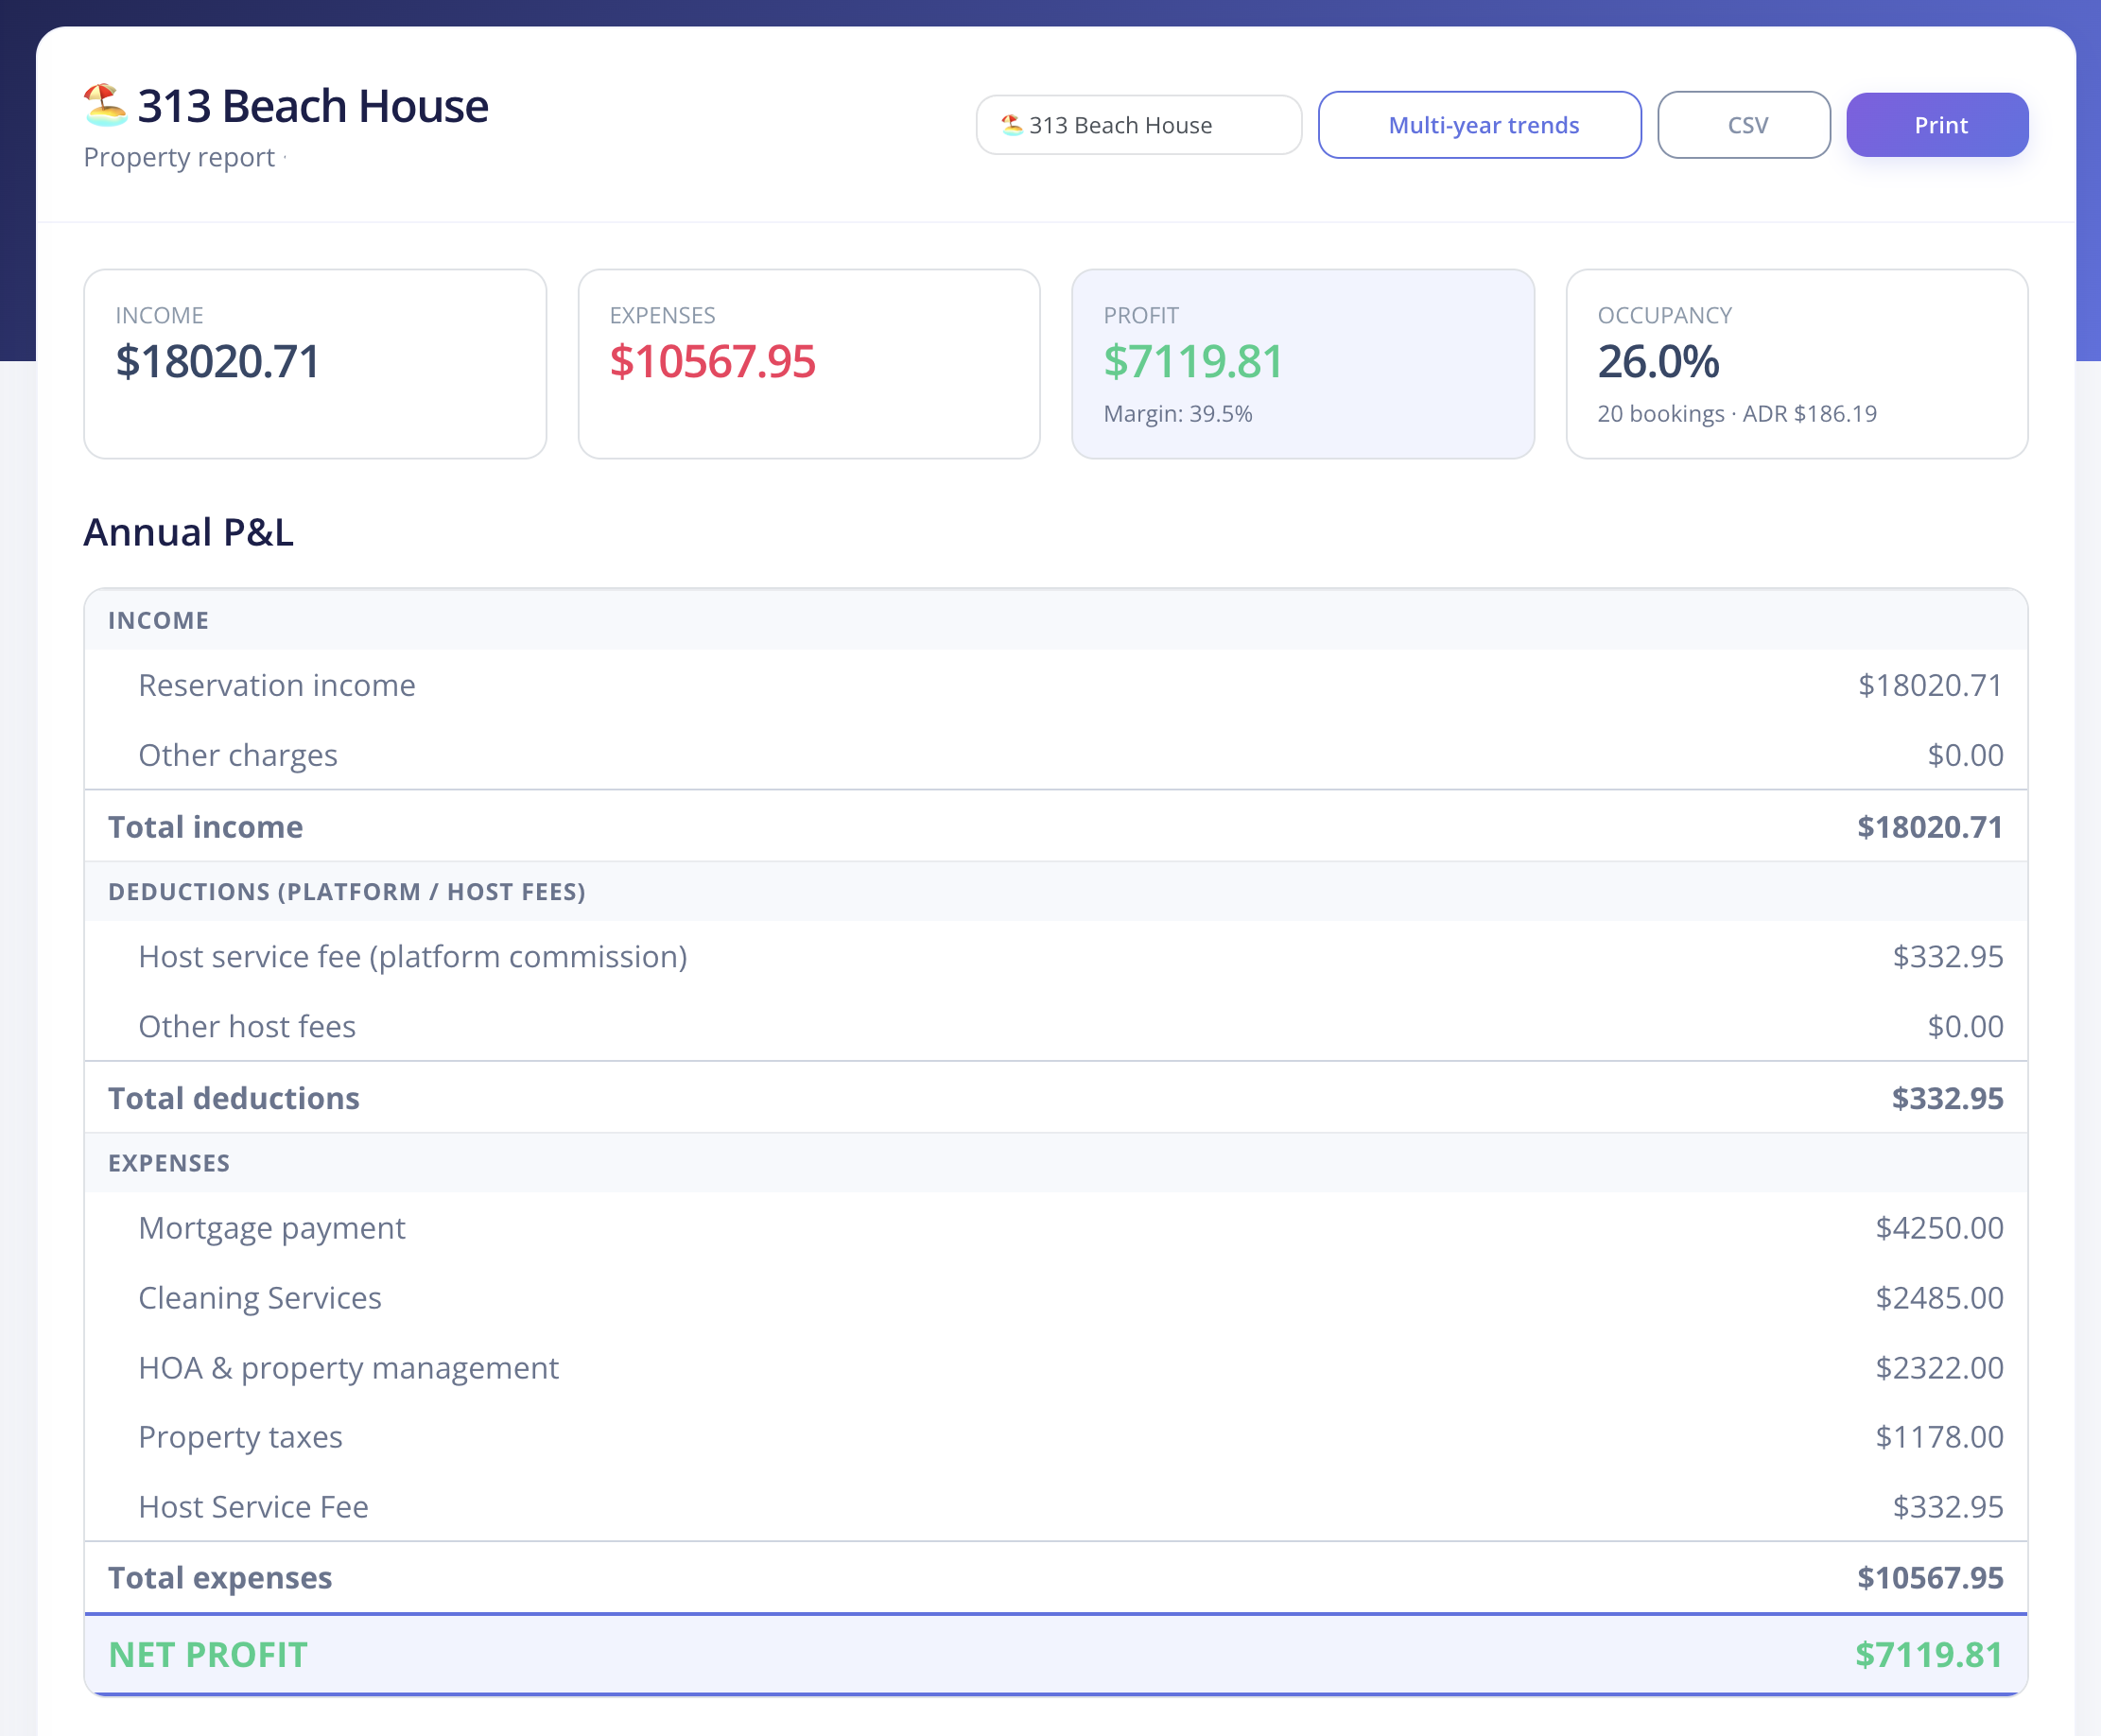The width and height of the screenshot is (2101, 1736).
Task: Click the Other host fees $0.00 amount
Action: click(1965, 1027)
